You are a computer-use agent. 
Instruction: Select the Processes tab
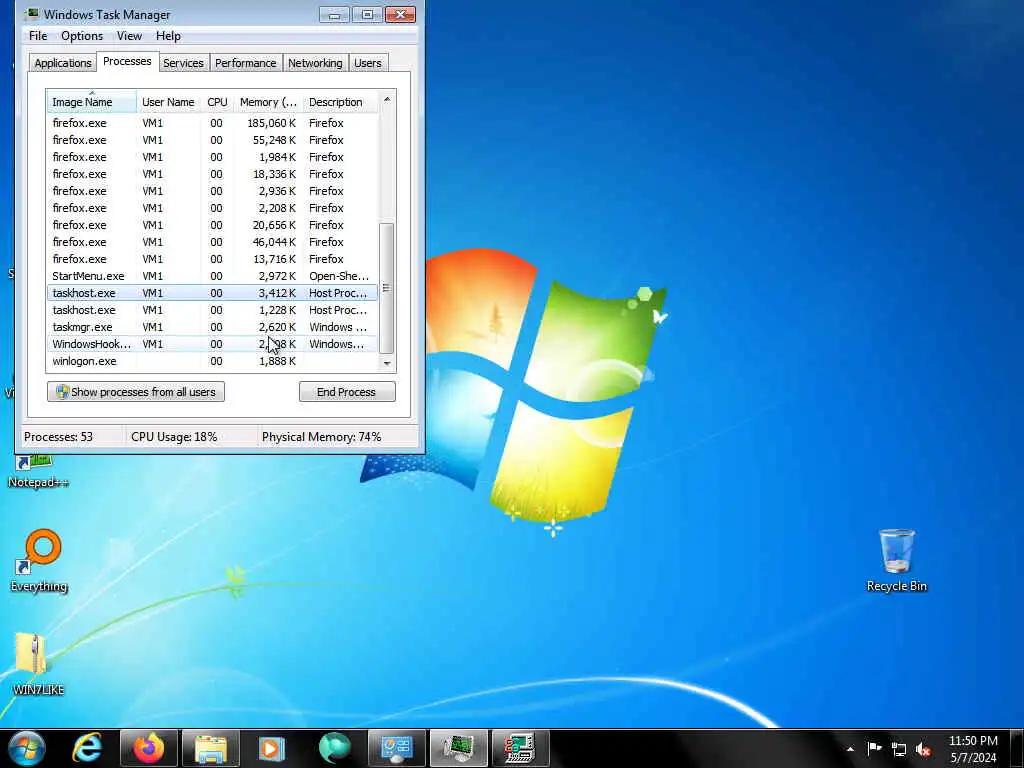(x=127, y=61)
